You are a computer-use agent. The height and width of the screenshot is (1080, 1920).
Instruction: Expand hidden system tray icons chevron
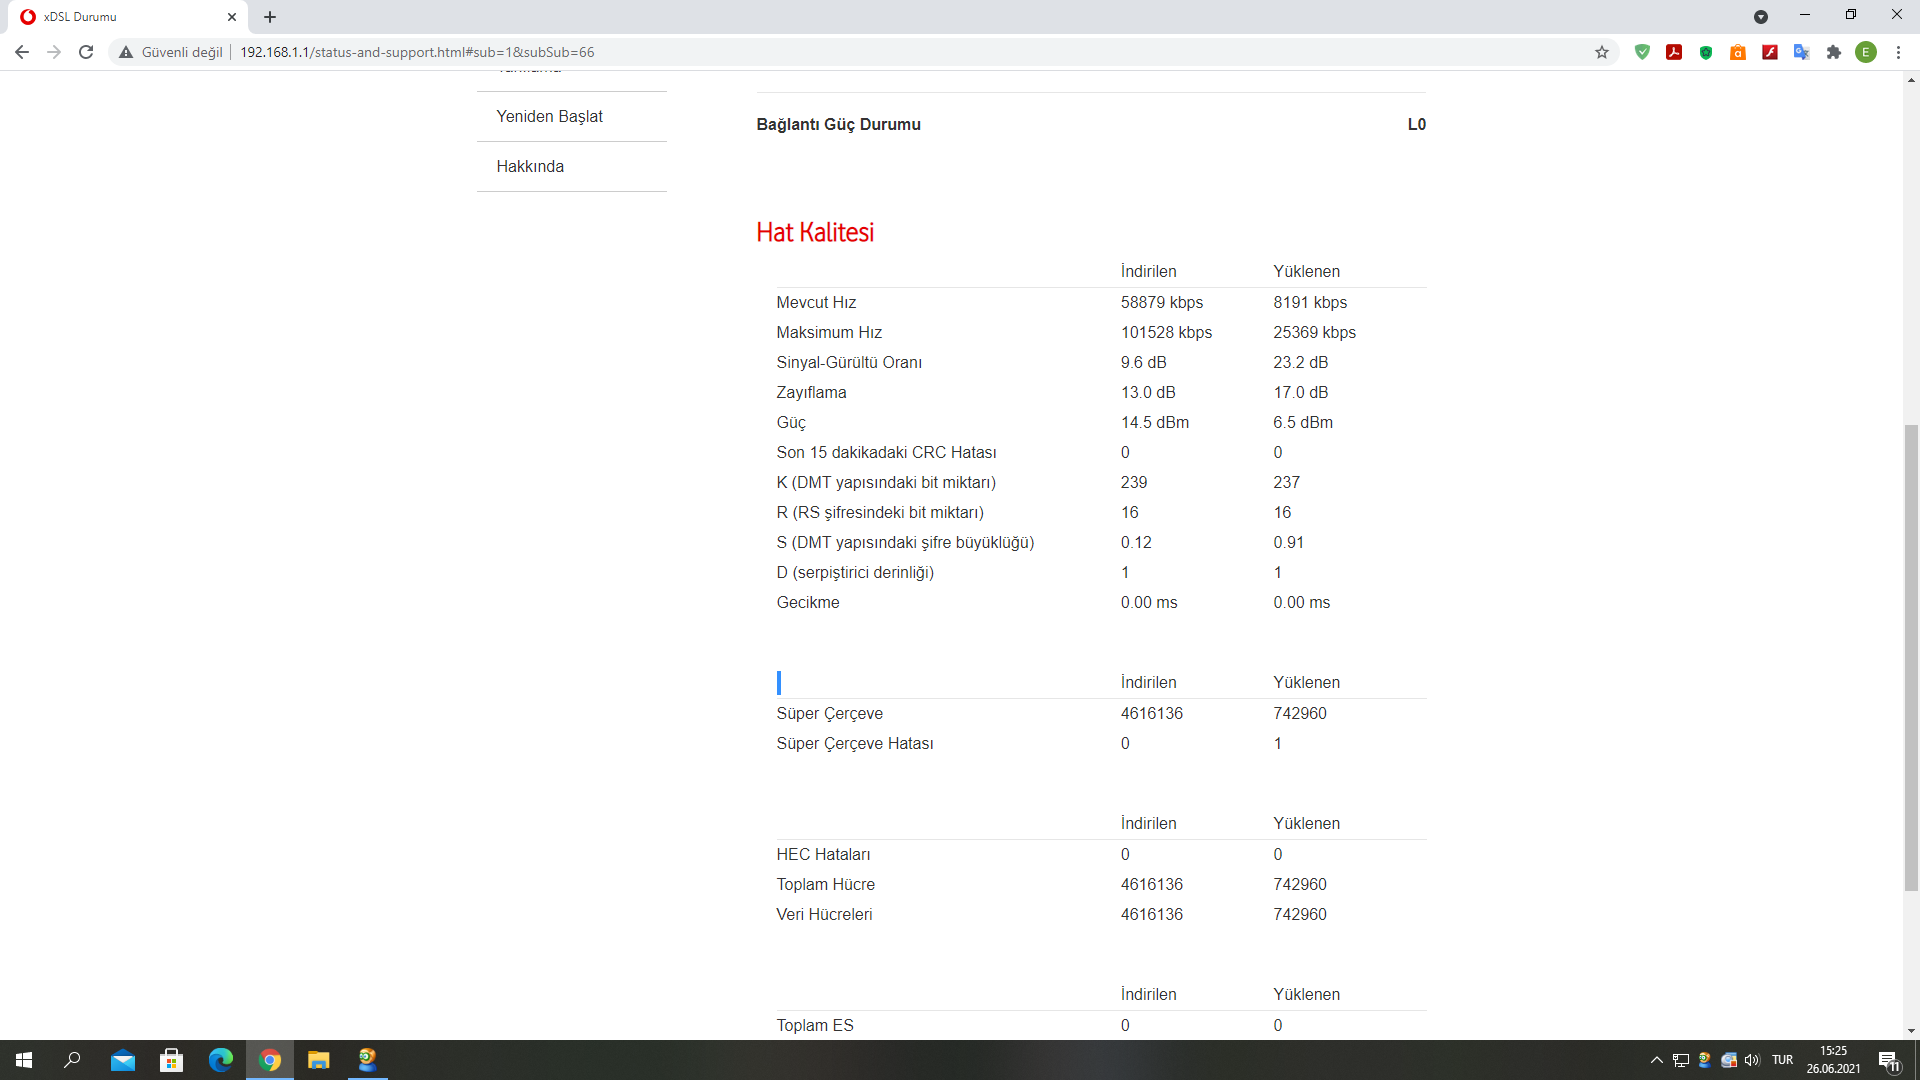pos(1657,1060)
